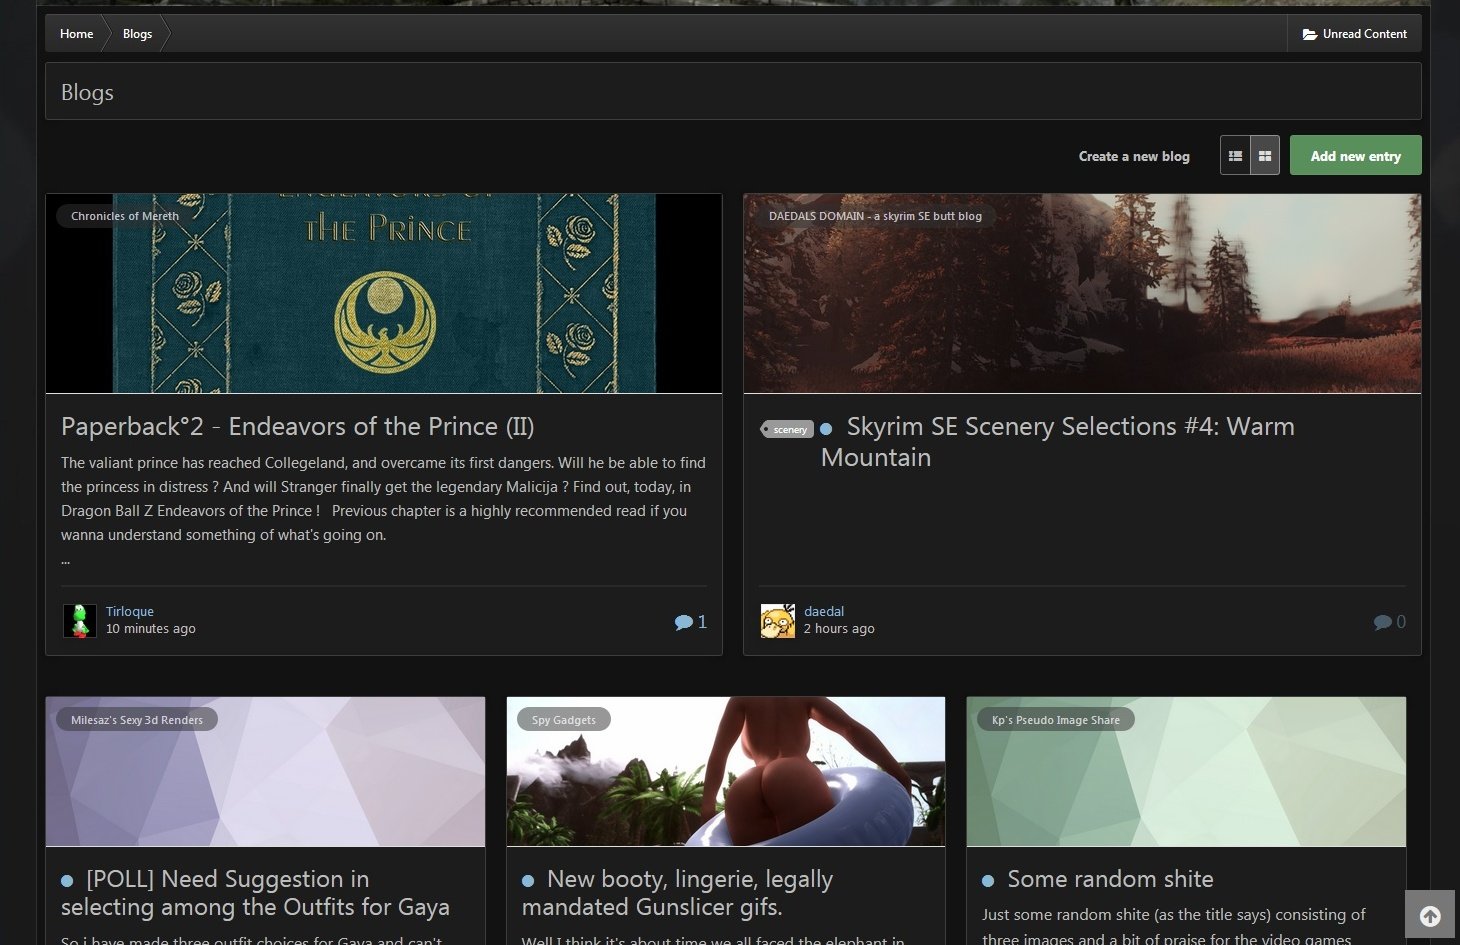Click The Prince book cover image
This screenshot has height=945, width=1460.
tap(384, 293)
